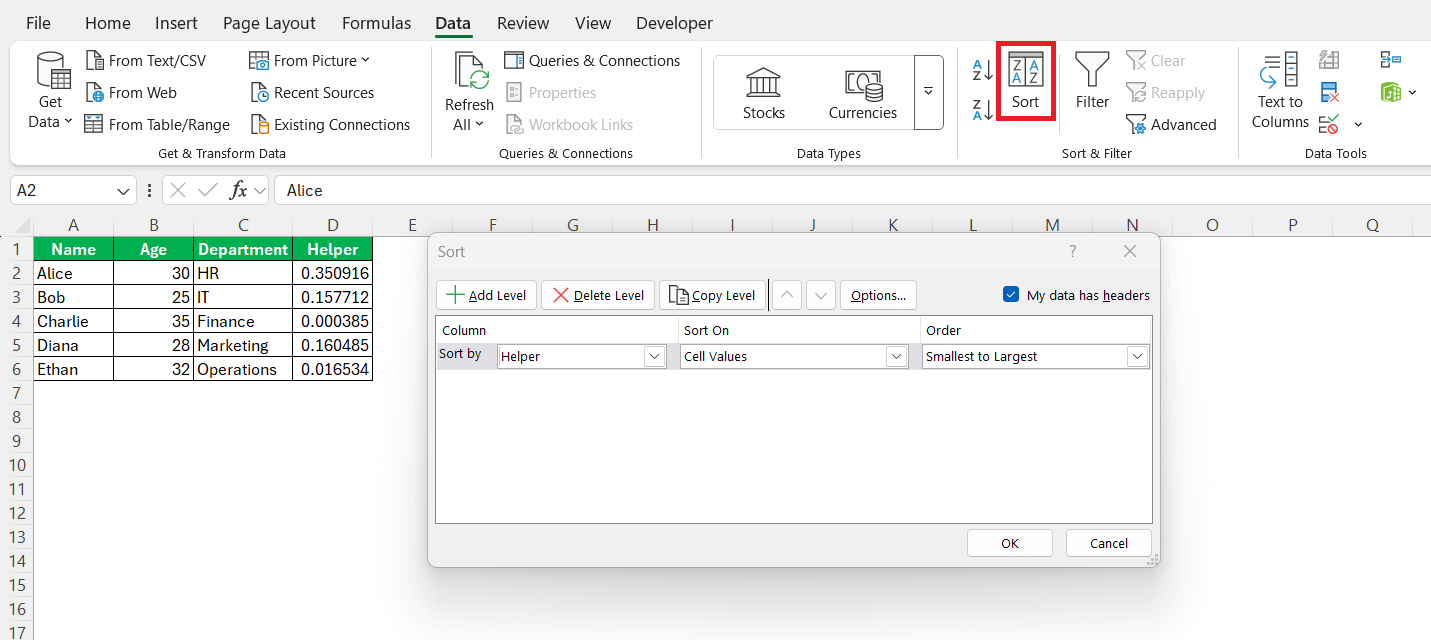Image resolution: width=1431 pixels, height=640 pixels.
Task: Click Delete Level button
Action: 598,295
